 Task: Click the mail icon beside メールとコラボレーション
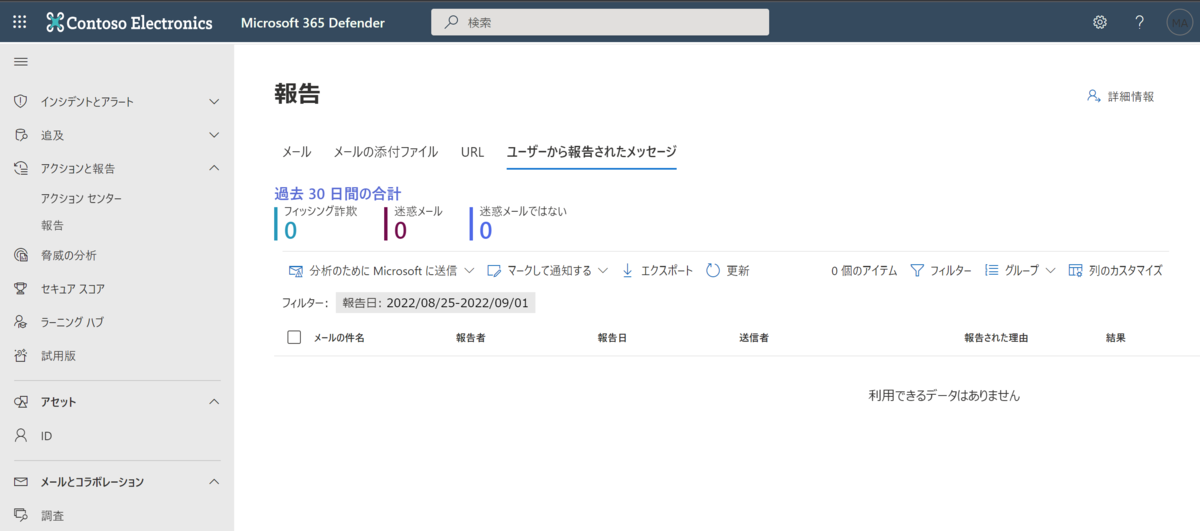(20, 482)
